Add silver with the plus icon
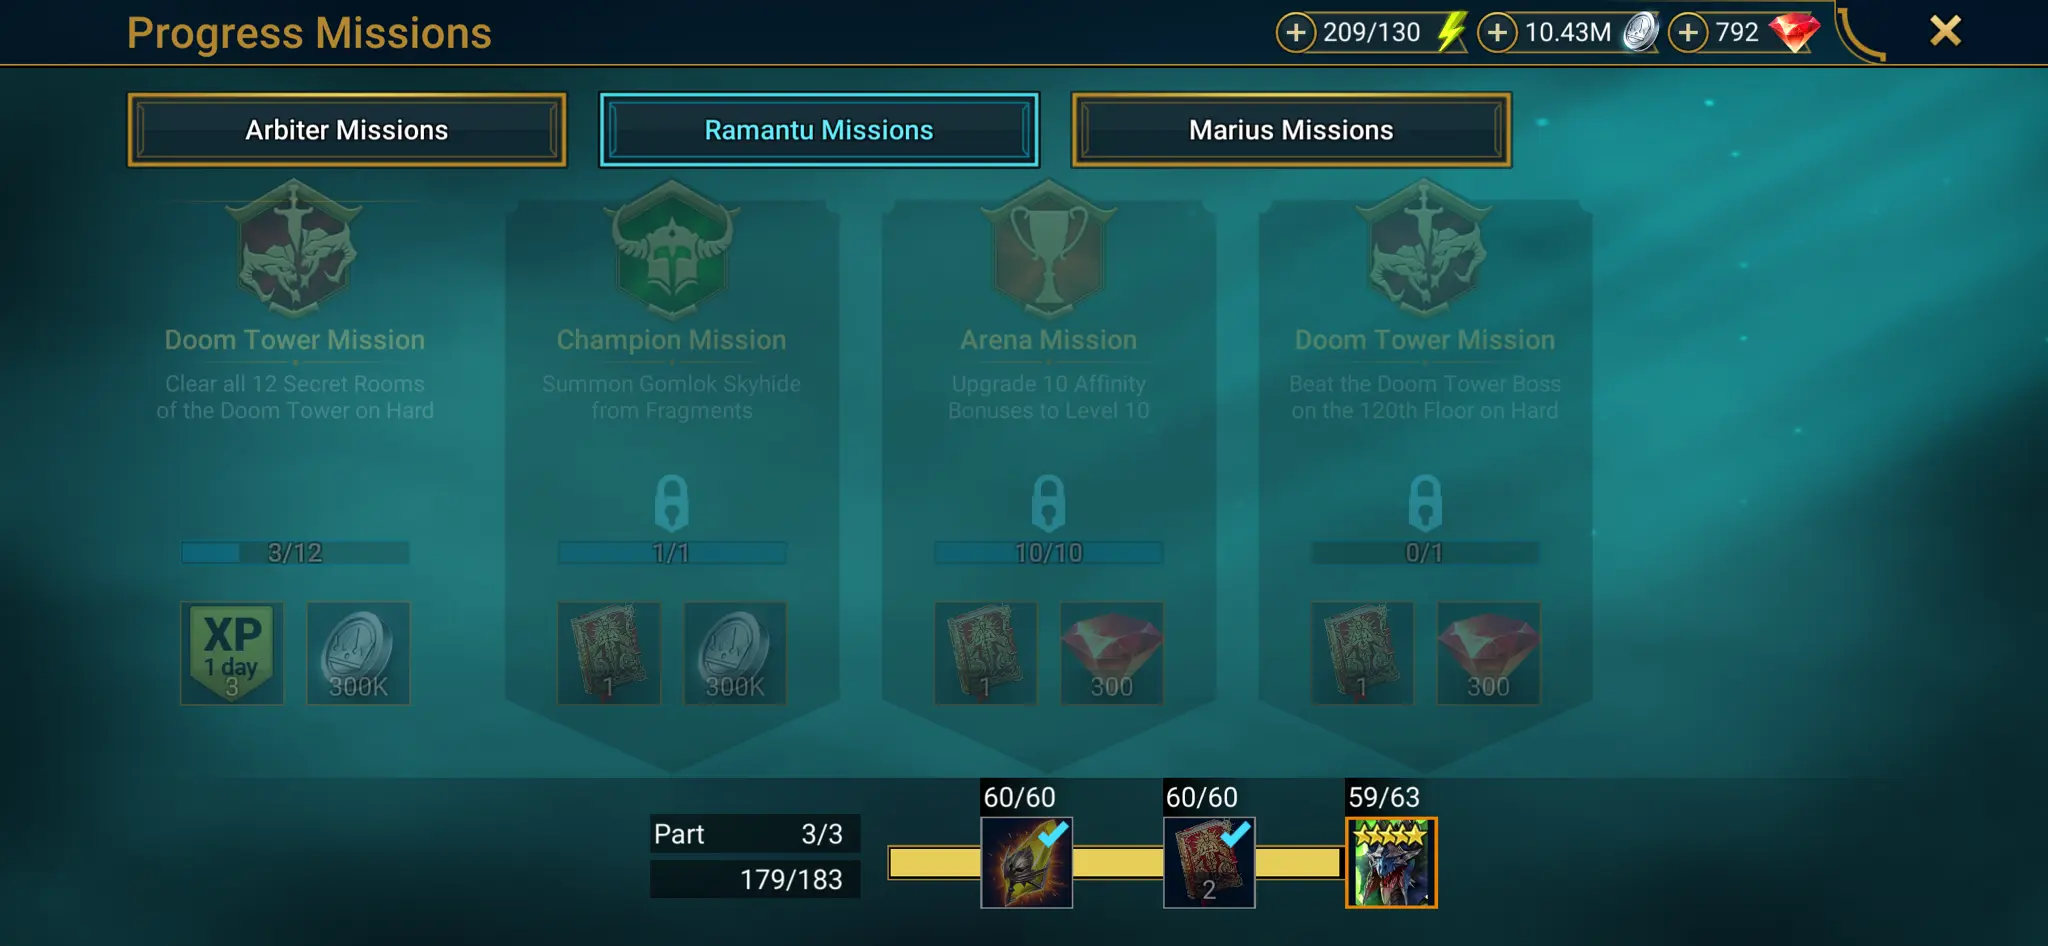 (1497, 32)
